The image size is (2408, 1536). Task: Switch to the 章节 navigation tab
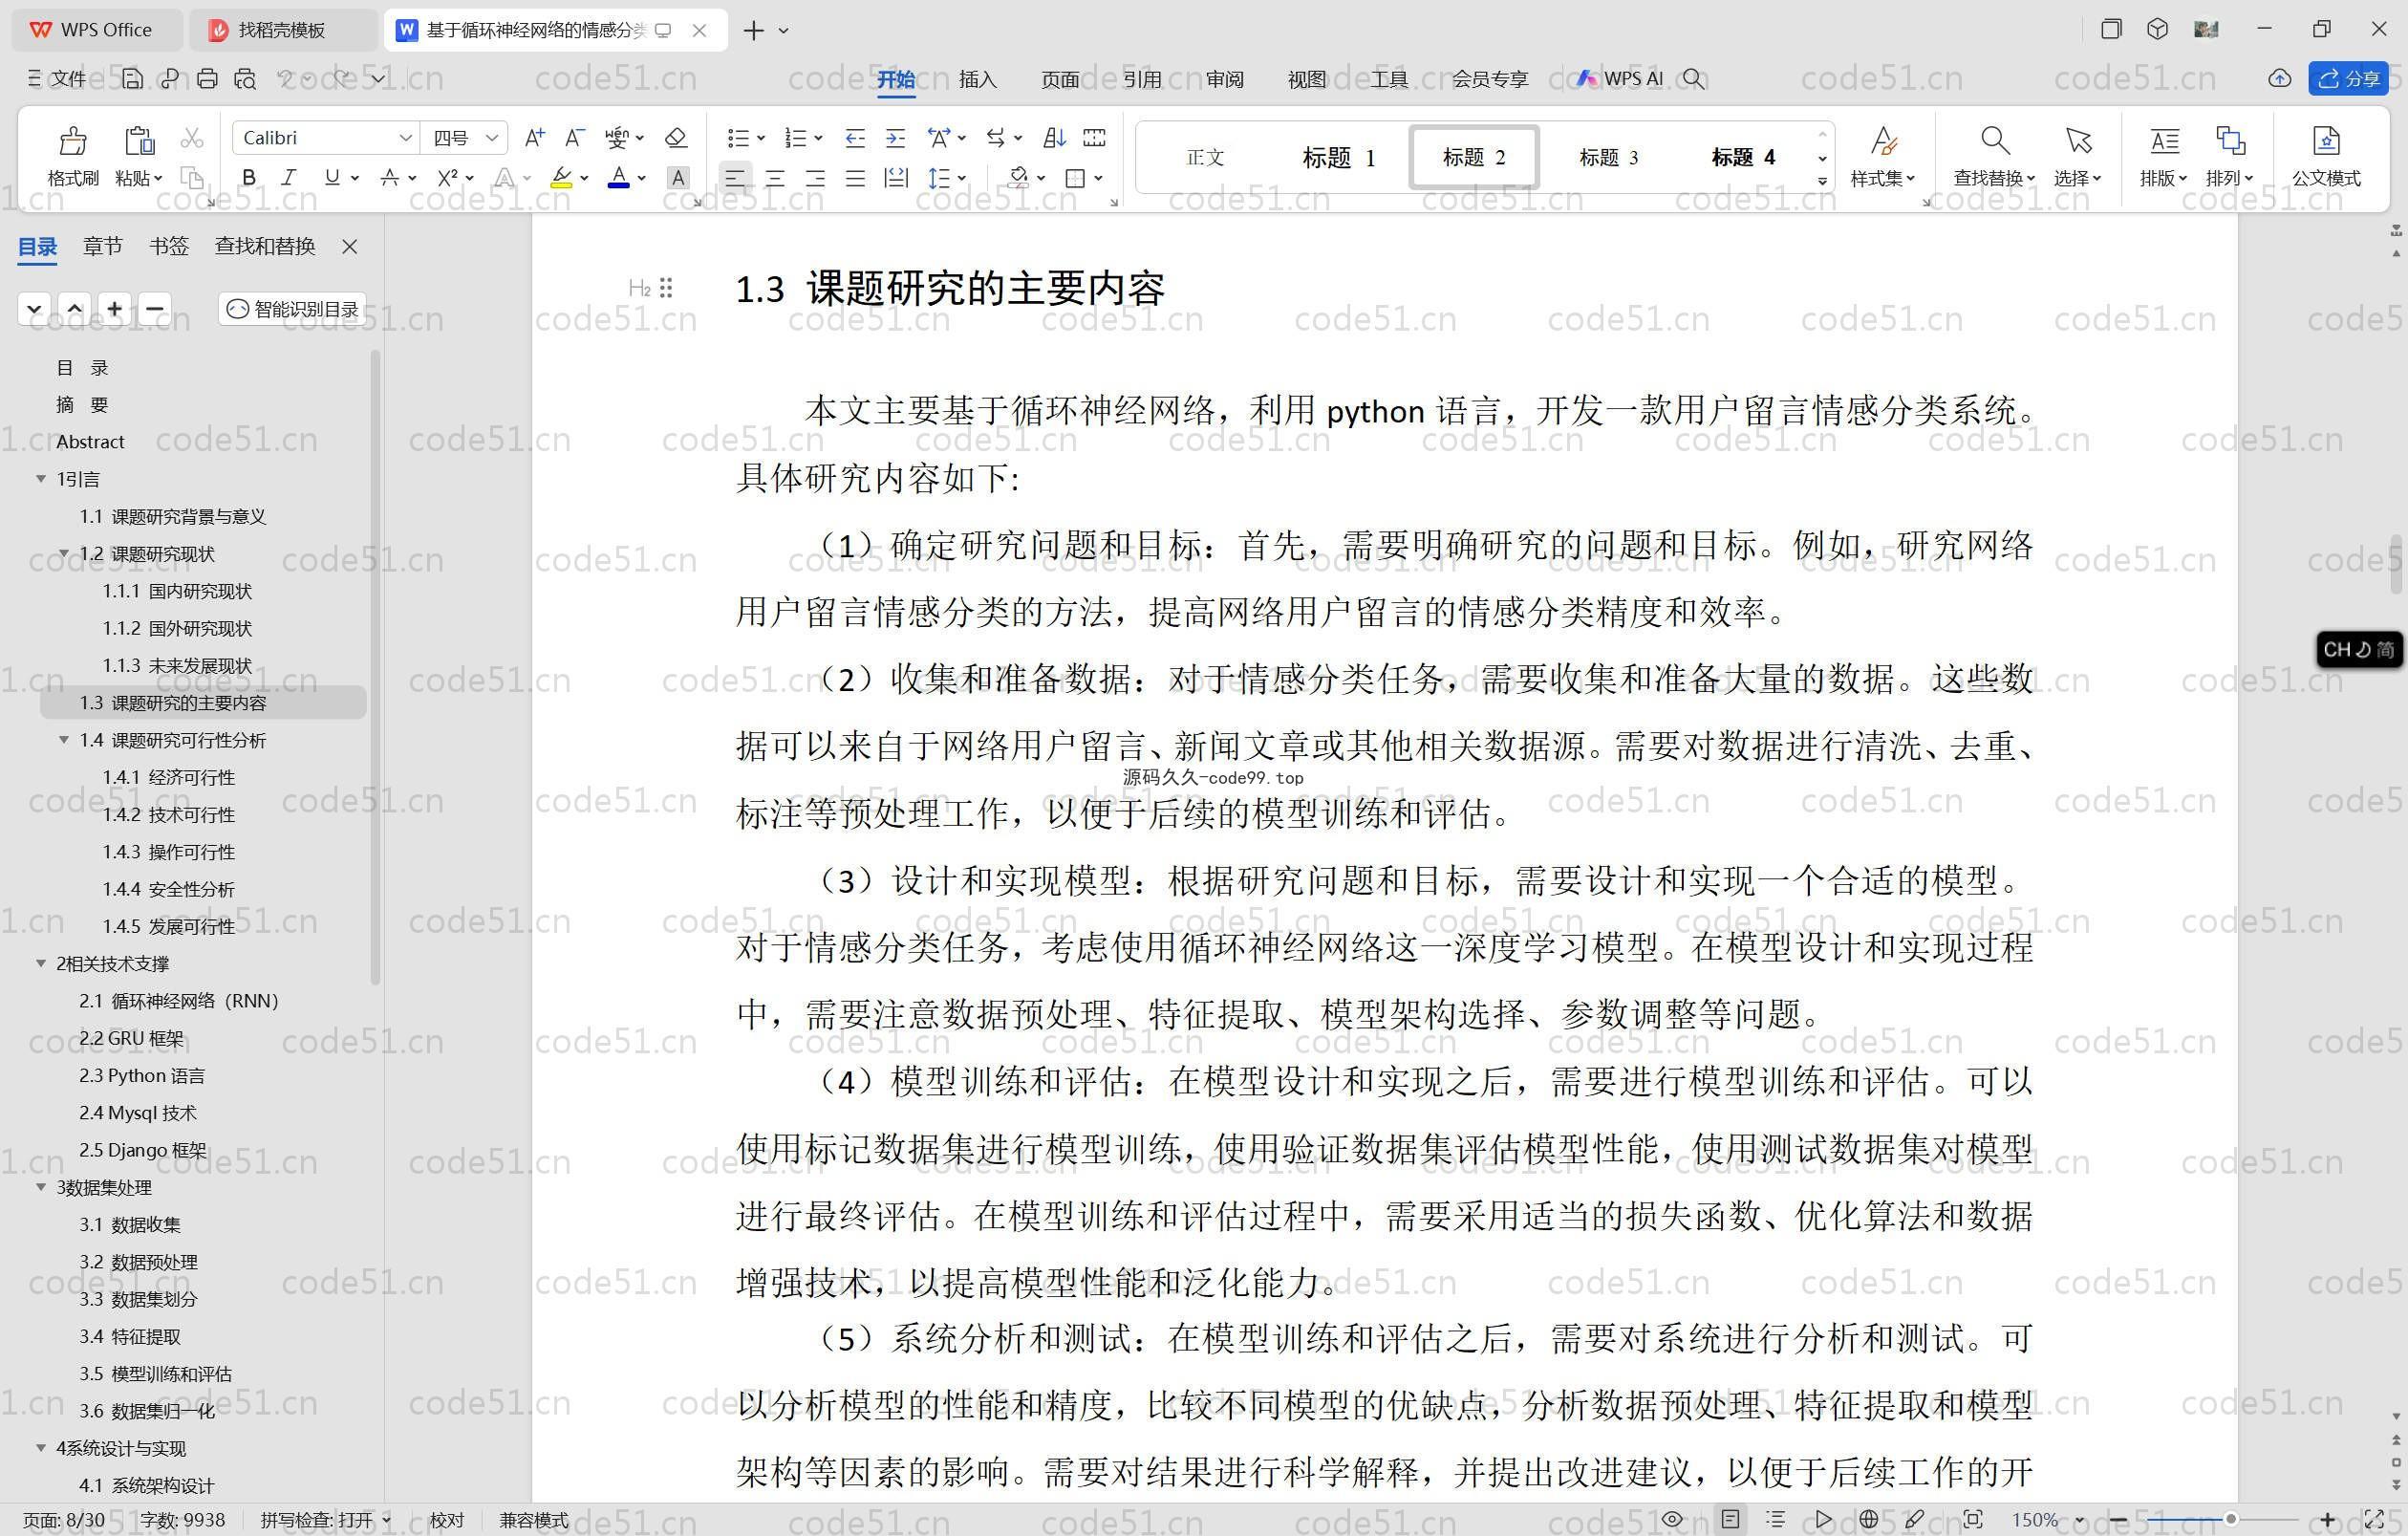coord(103,246)
